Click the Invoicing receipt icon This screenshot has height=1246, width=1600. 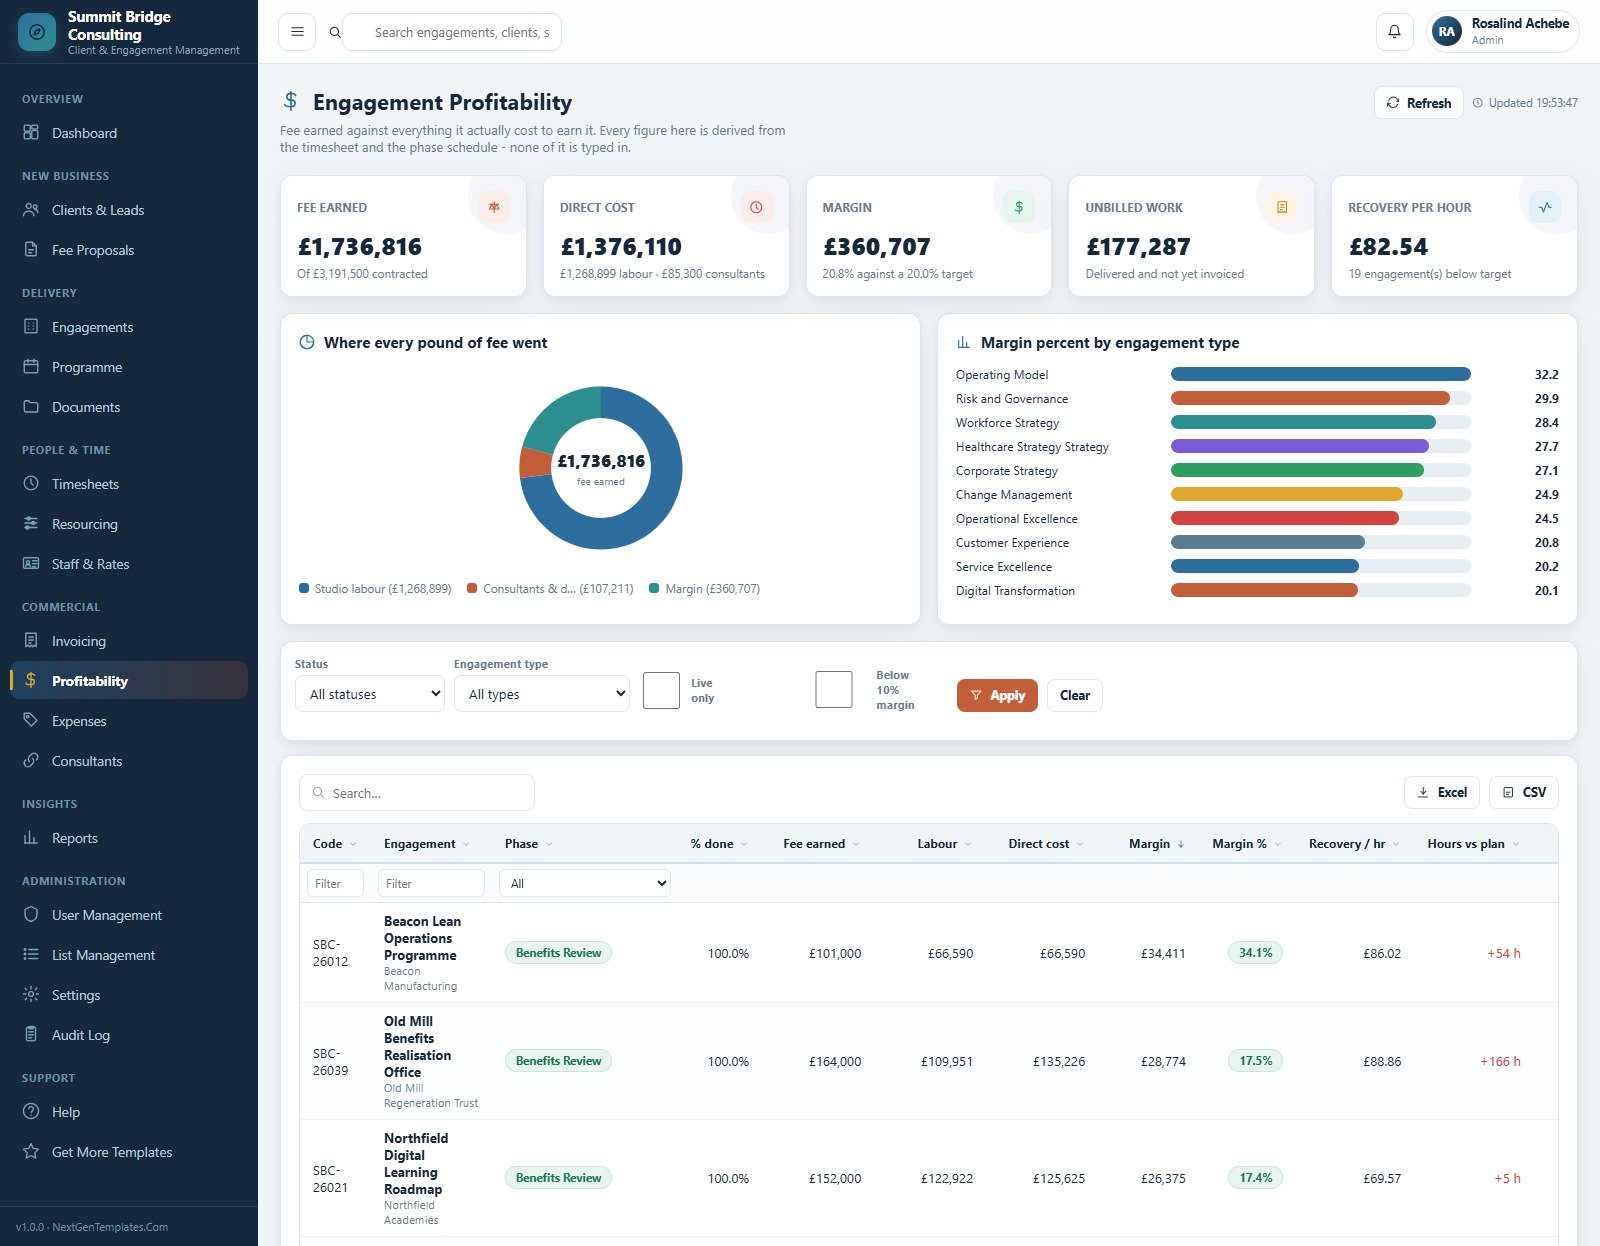click(31, 641)
